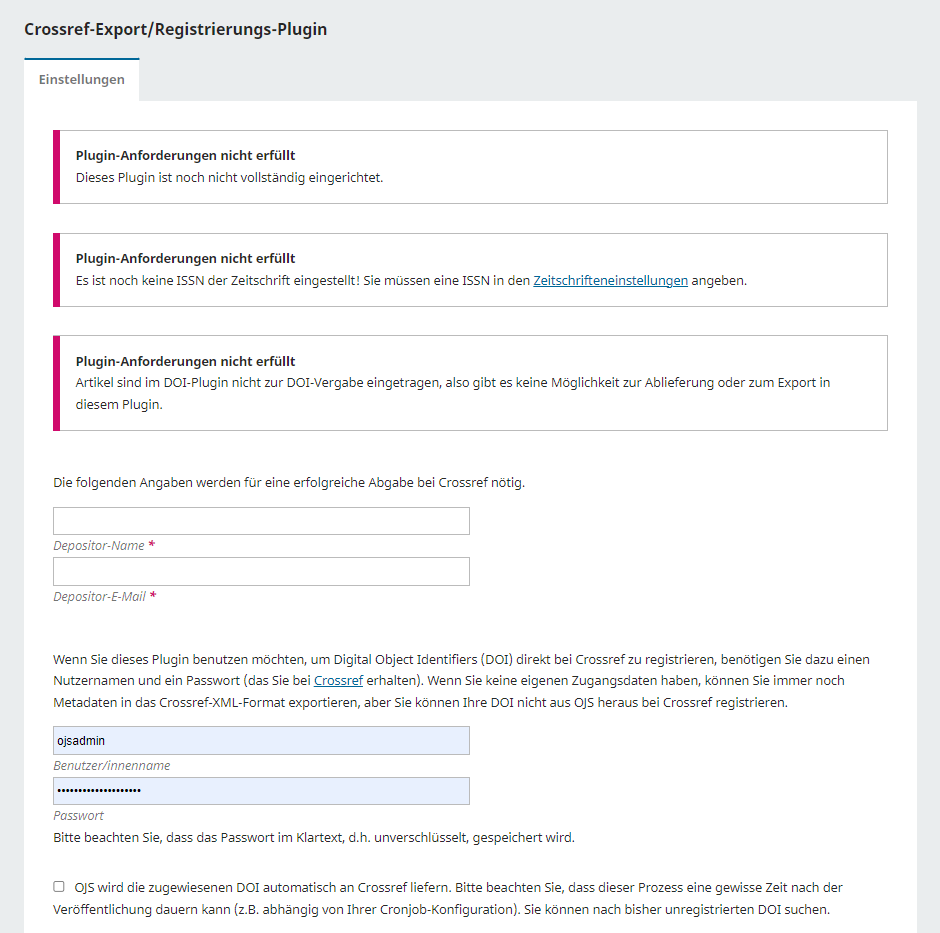This screenshot has width=940, height=933.
Task: Click the Benutzer/innenname label
Action: [112, 766]
